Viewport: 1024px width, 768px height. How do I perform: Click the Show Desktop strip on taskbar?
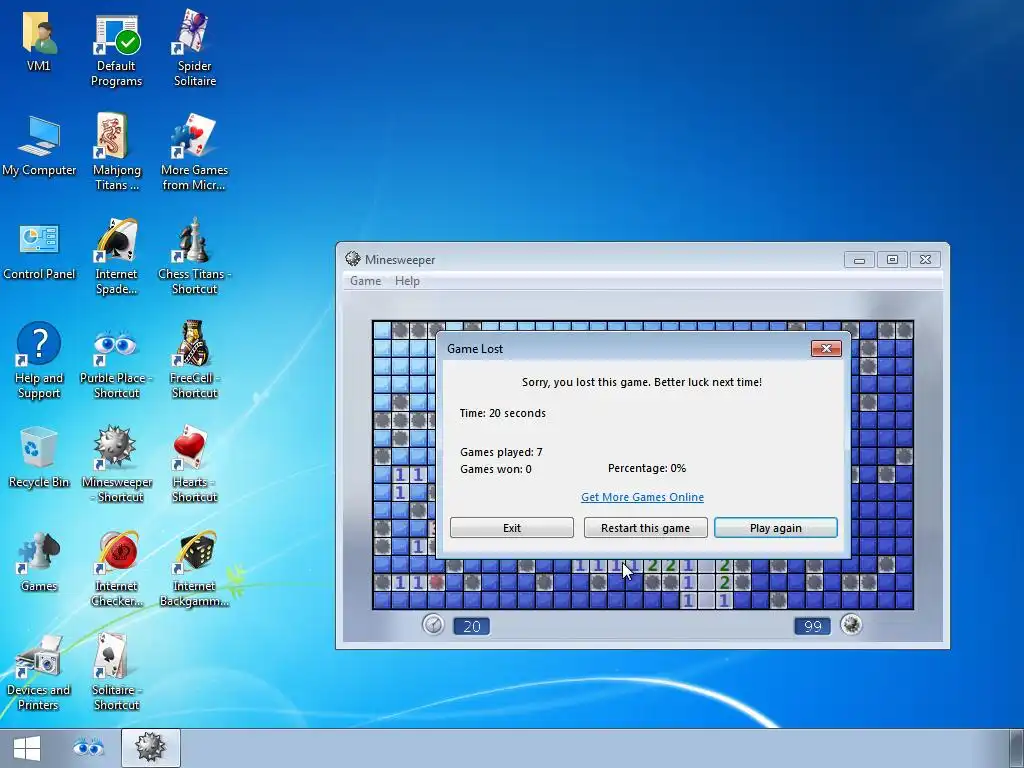point(1017,748)
